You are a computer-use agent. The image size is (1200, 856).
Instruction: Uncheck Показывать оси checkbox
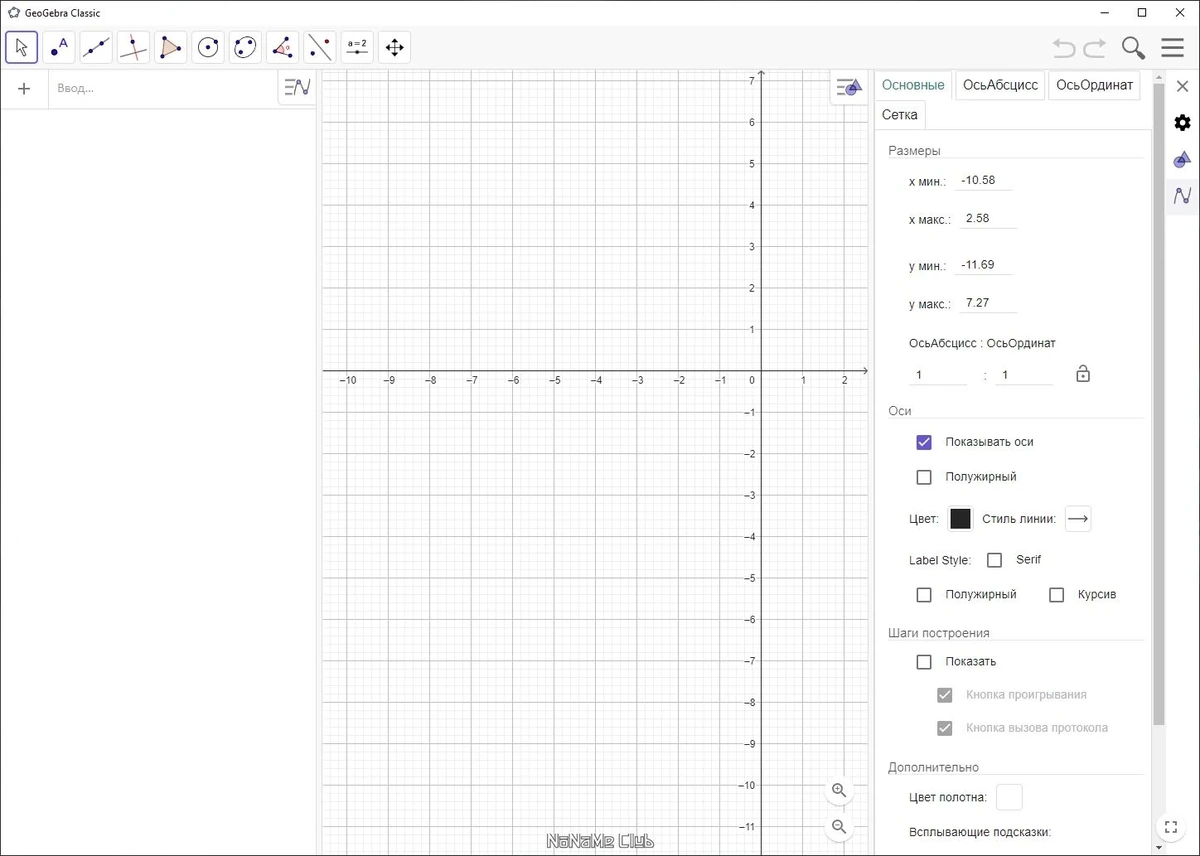coord(924,442)
